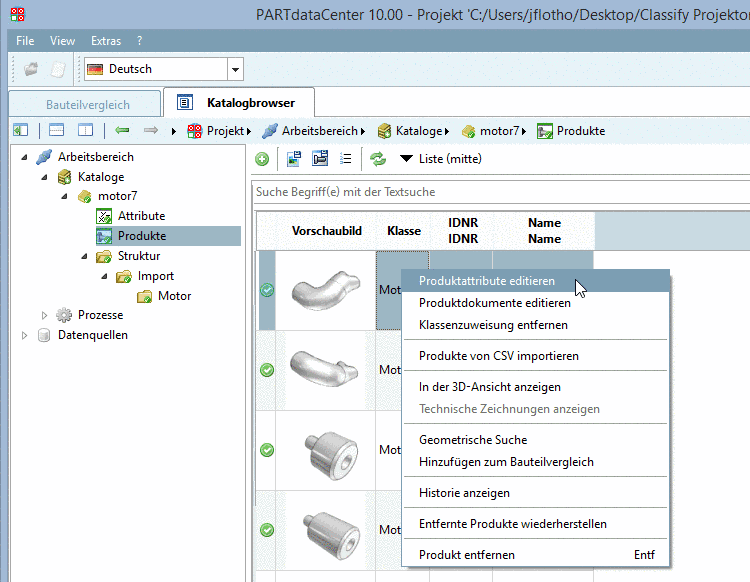
Task: Choose Produkt entfernen
Action: click(536, 555)
